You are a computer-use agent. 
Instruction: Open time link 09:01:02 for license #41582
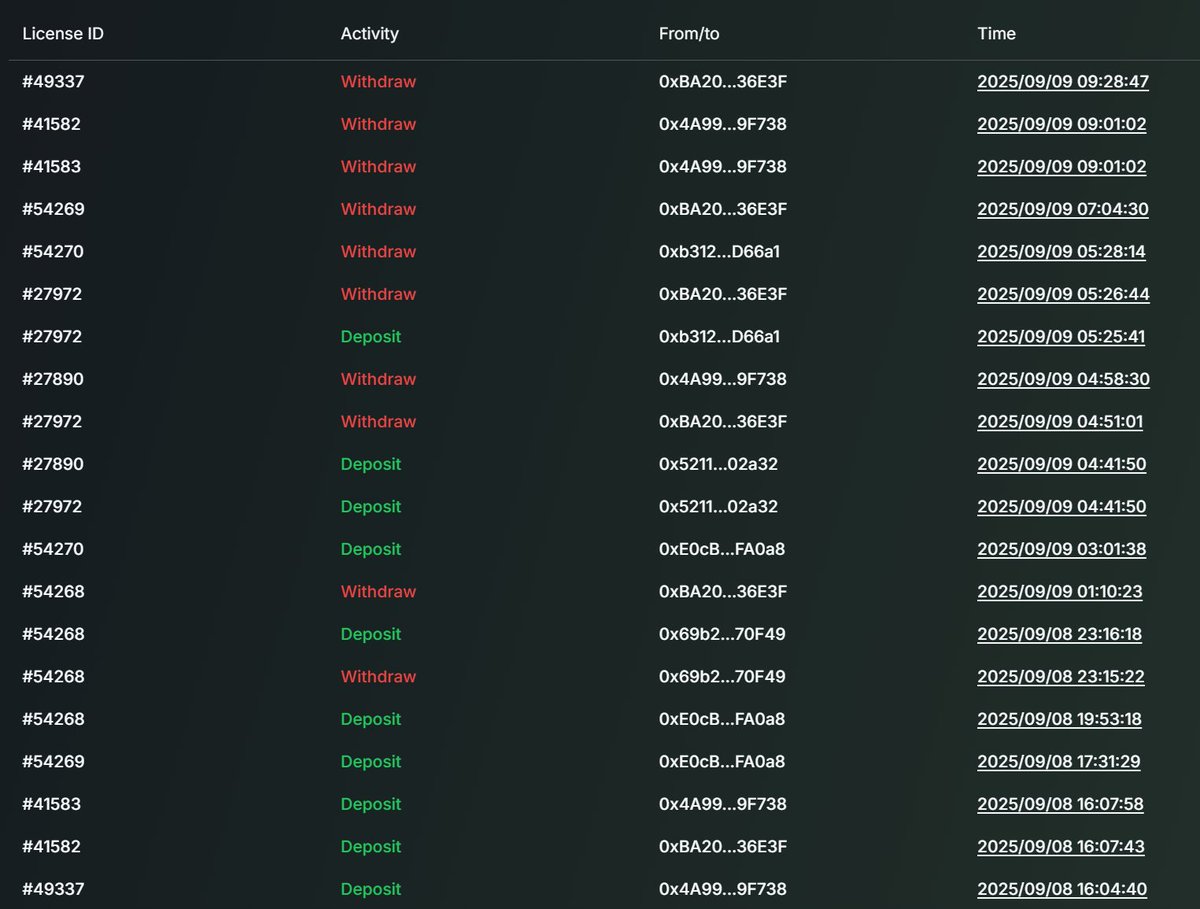[1062, 124]
